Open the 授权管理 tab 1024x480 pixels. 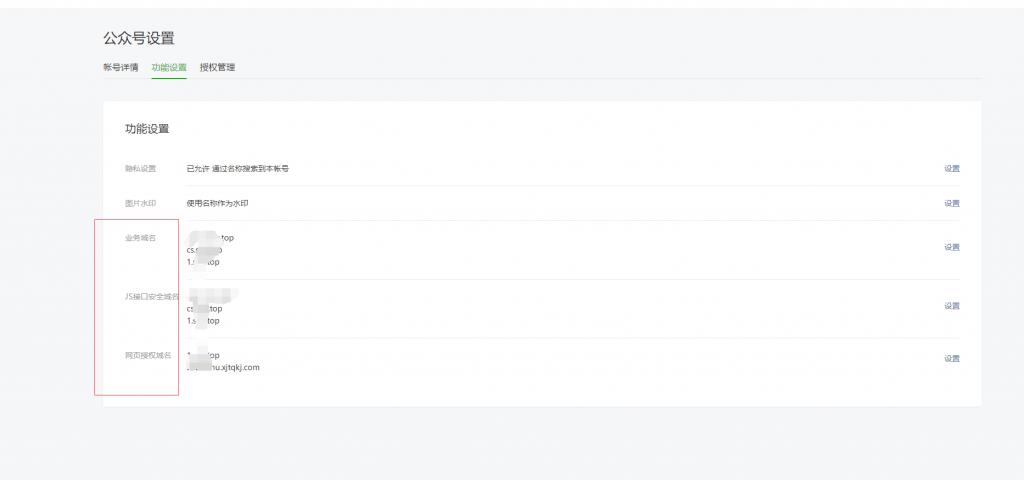click(217, 67)
